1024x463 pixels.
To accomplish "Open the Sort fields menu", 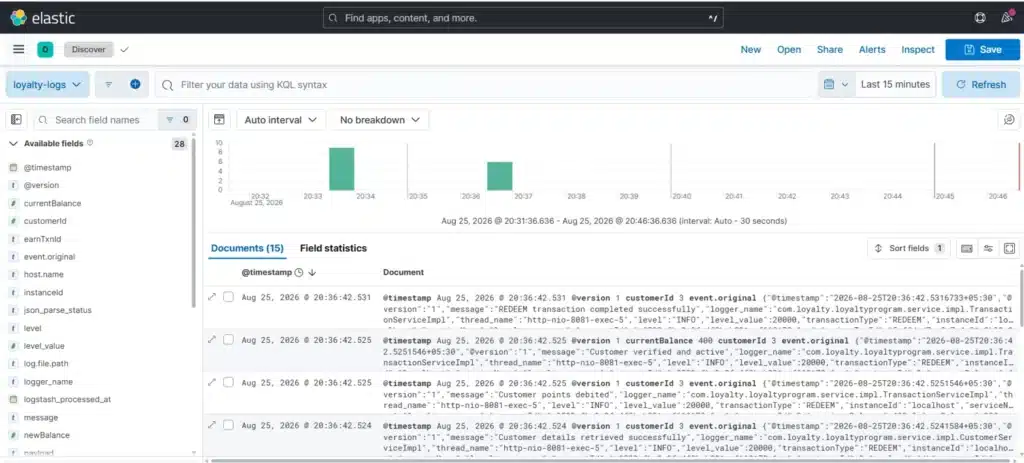I will coord(910,248).
